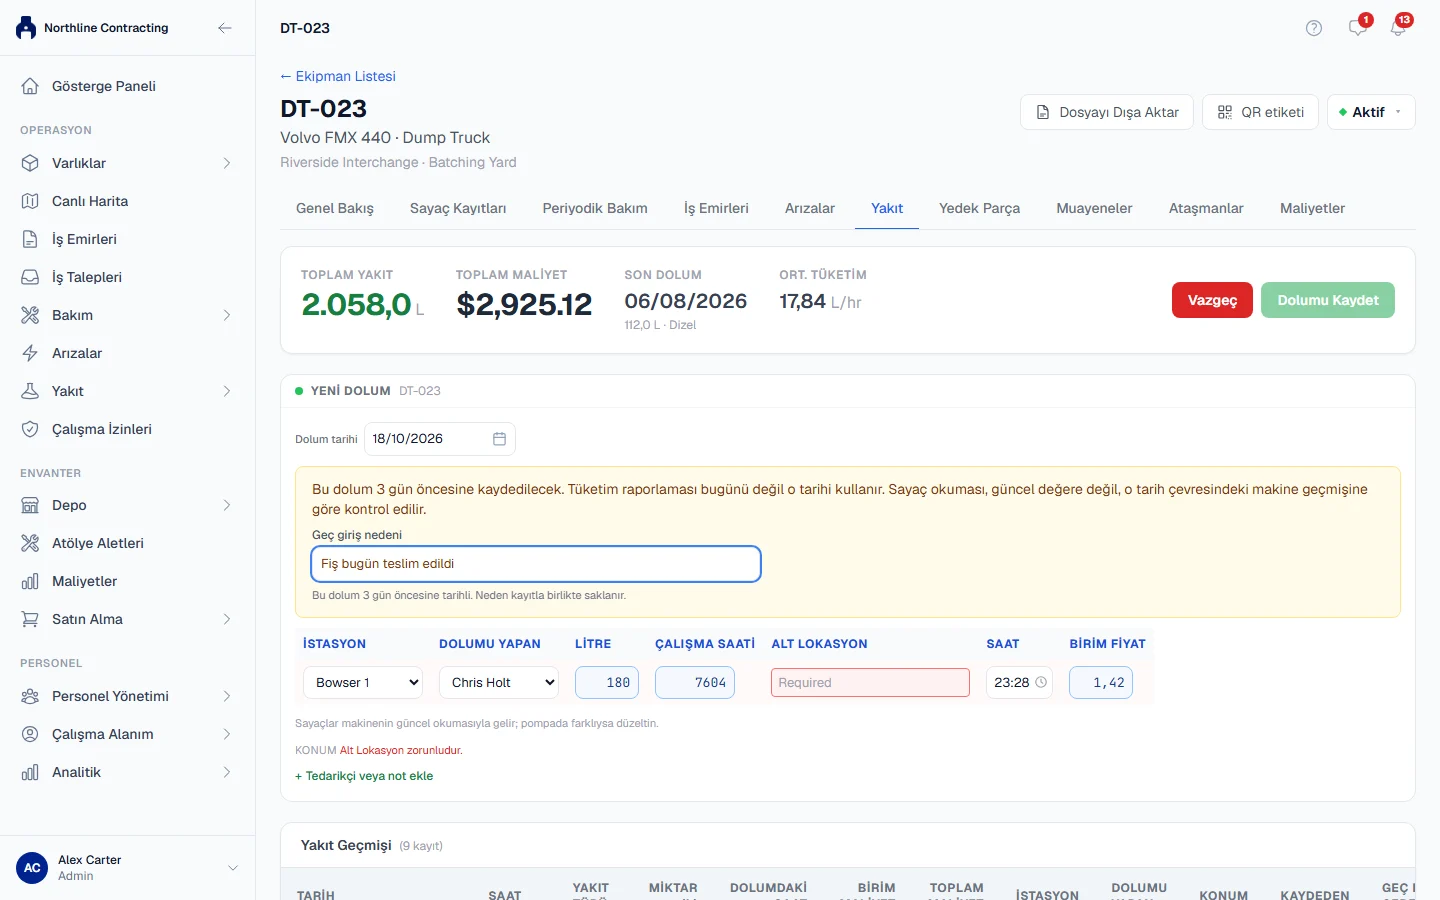Click the Canlı Harita map icon
This screenshot has height=900, width=1440.
[30, 201]
